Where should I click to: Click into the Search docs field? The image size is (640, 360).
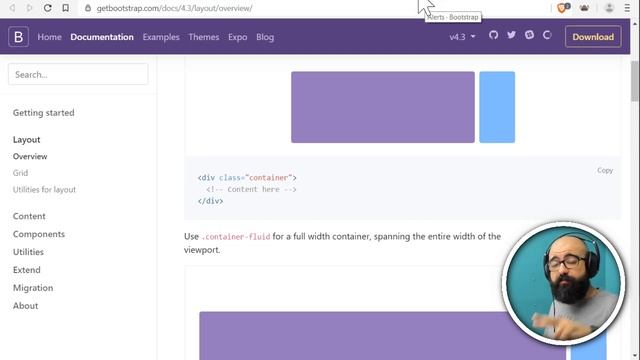tap(78, 74)
